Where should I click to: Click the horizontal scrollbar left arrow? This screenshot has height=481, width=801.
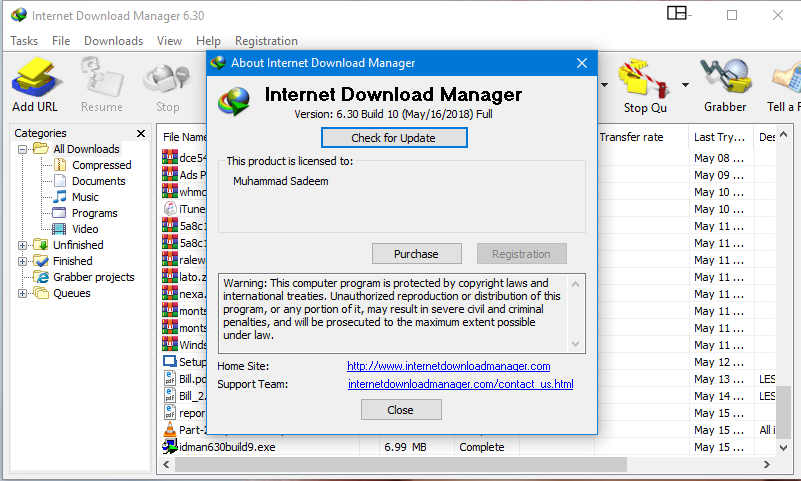tap(166, 465)
